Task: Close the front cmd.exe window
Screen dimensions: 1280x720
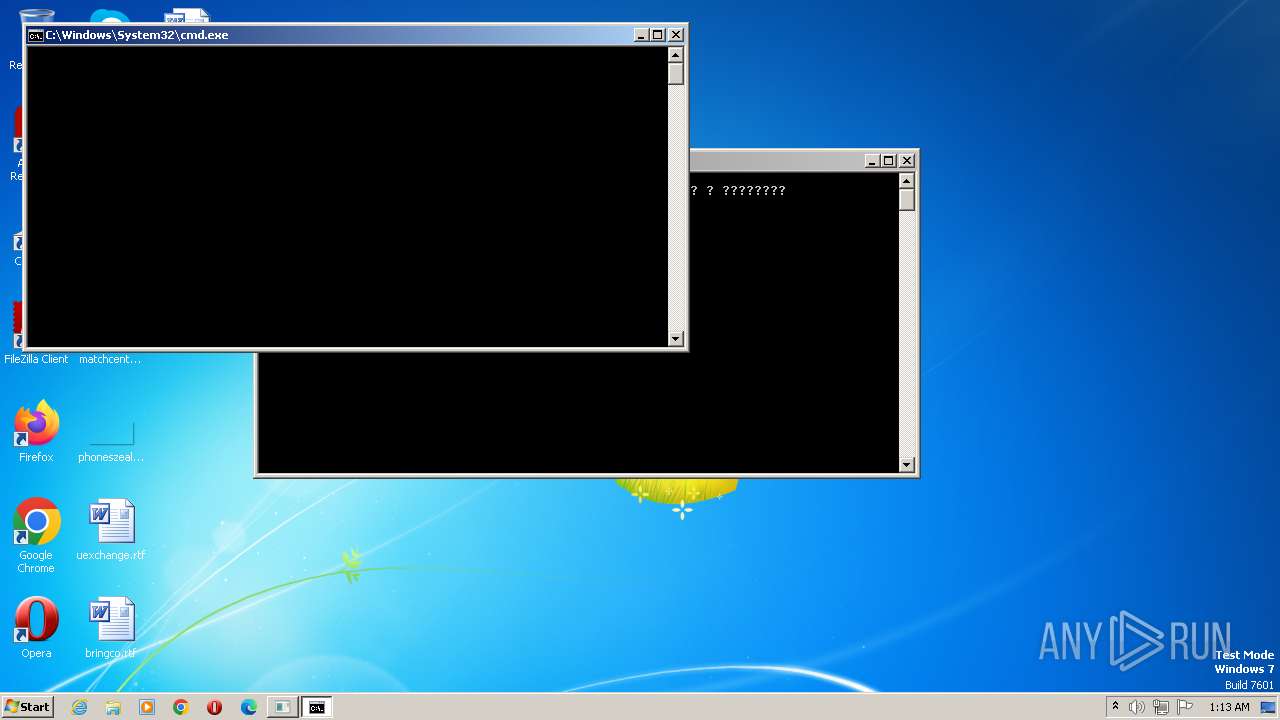Action: [x=676, y=35]
